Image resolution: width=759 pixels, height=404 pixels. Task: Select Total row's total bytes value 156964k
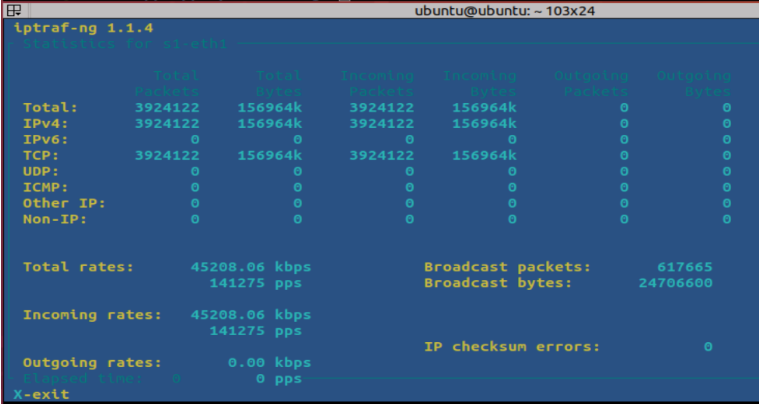(270, 107)
